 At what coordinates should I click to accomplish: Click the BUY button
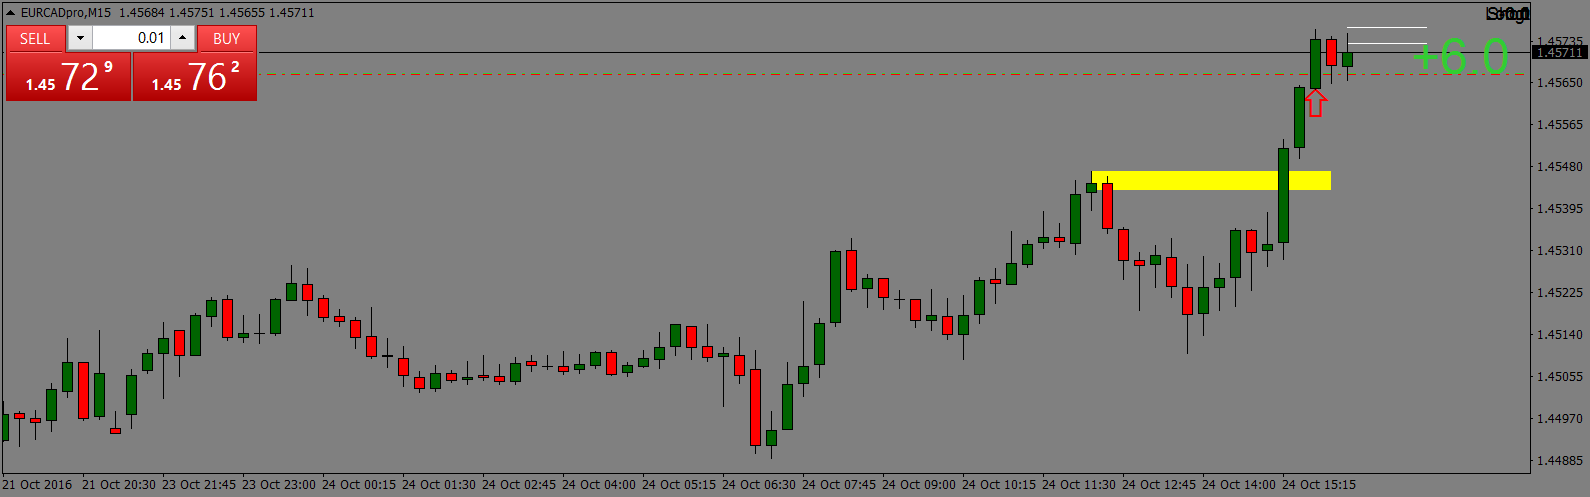(227, 39)
